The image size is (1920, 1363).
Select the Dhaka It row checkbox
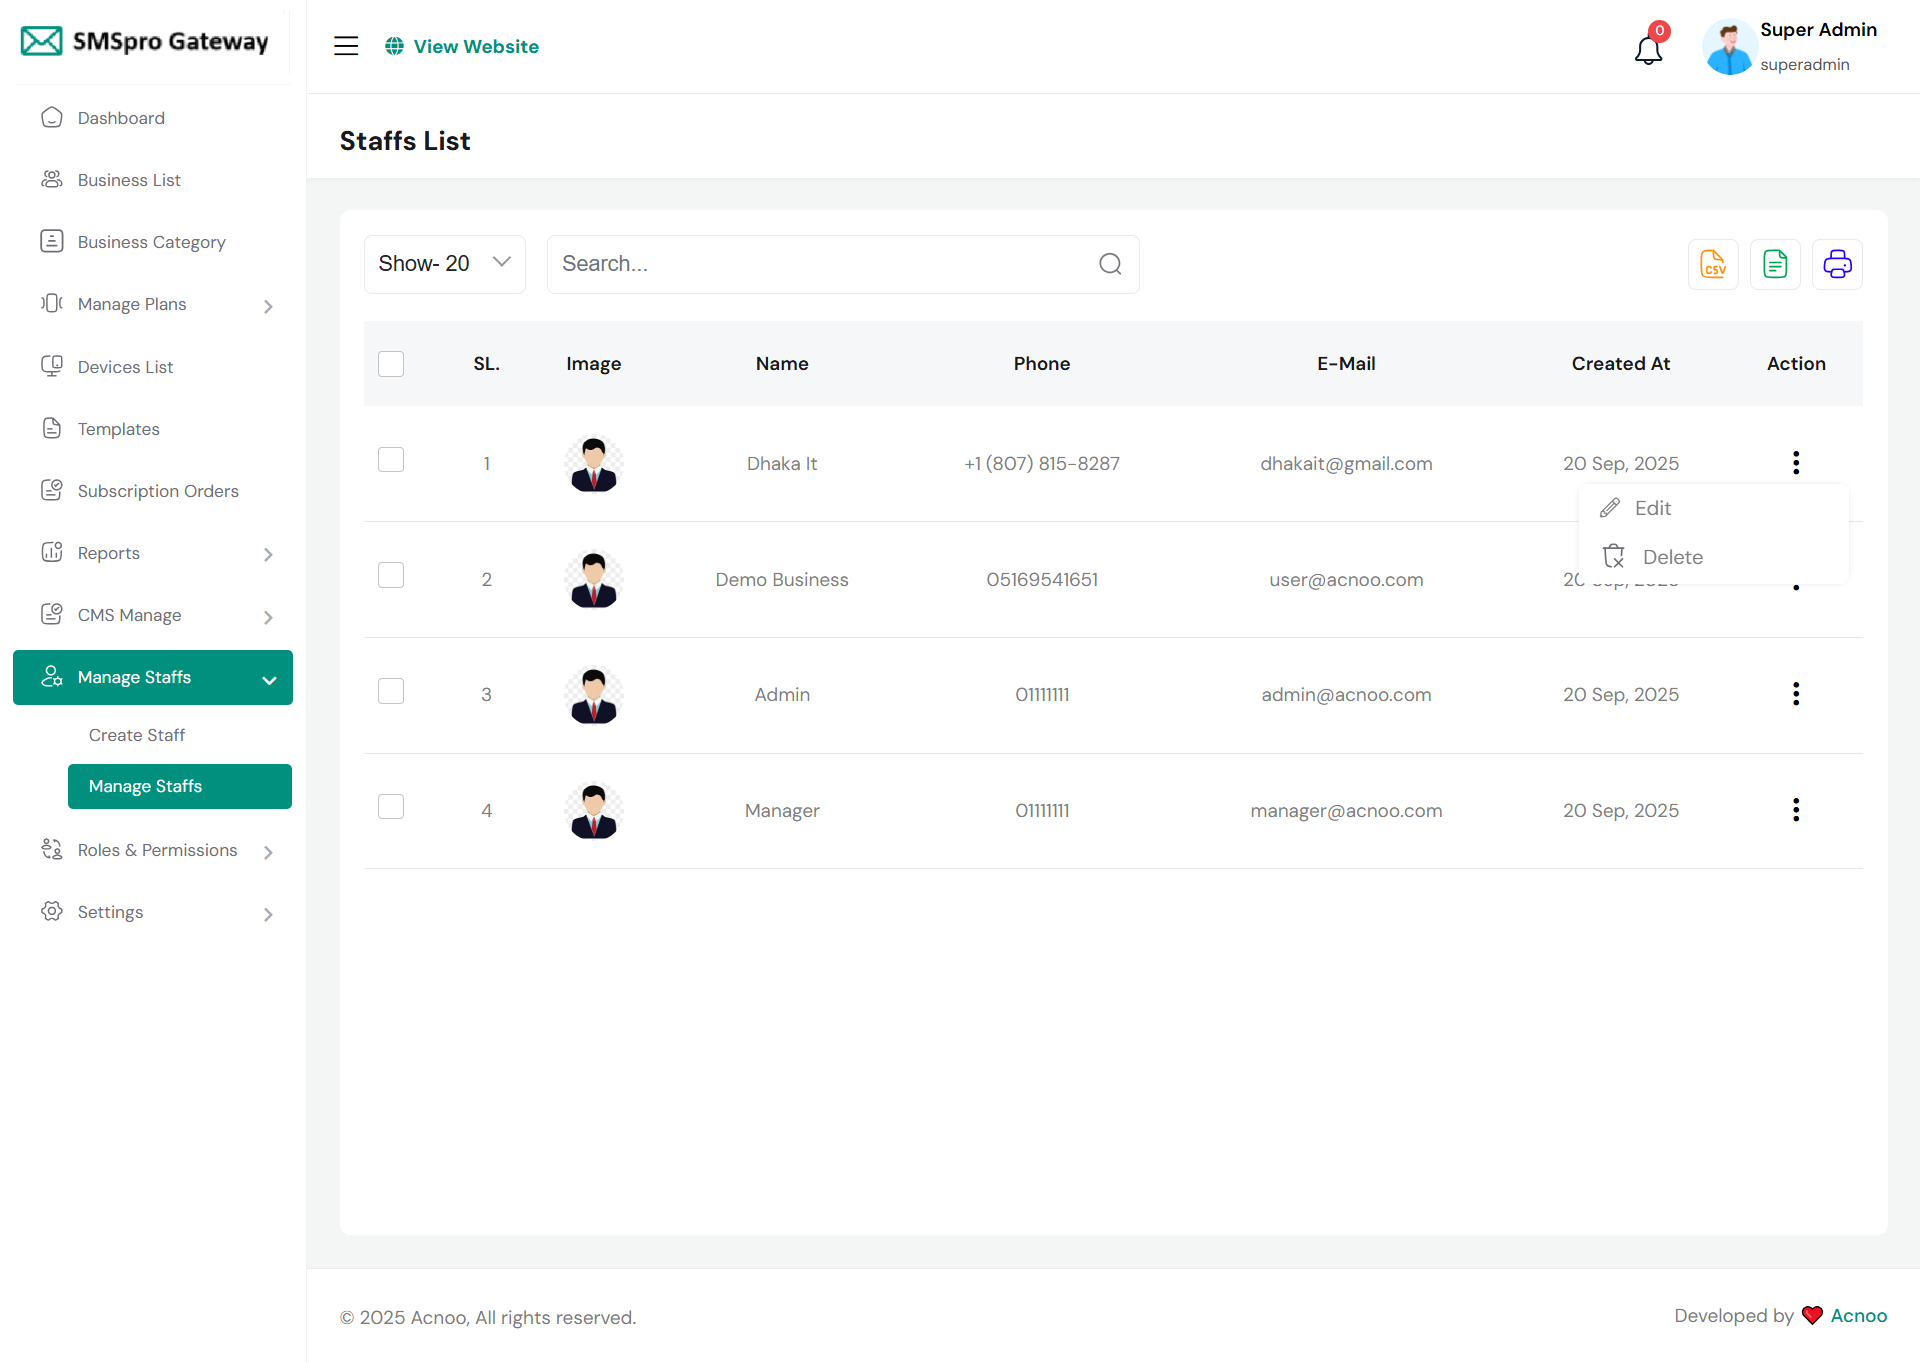click(391, 460)
